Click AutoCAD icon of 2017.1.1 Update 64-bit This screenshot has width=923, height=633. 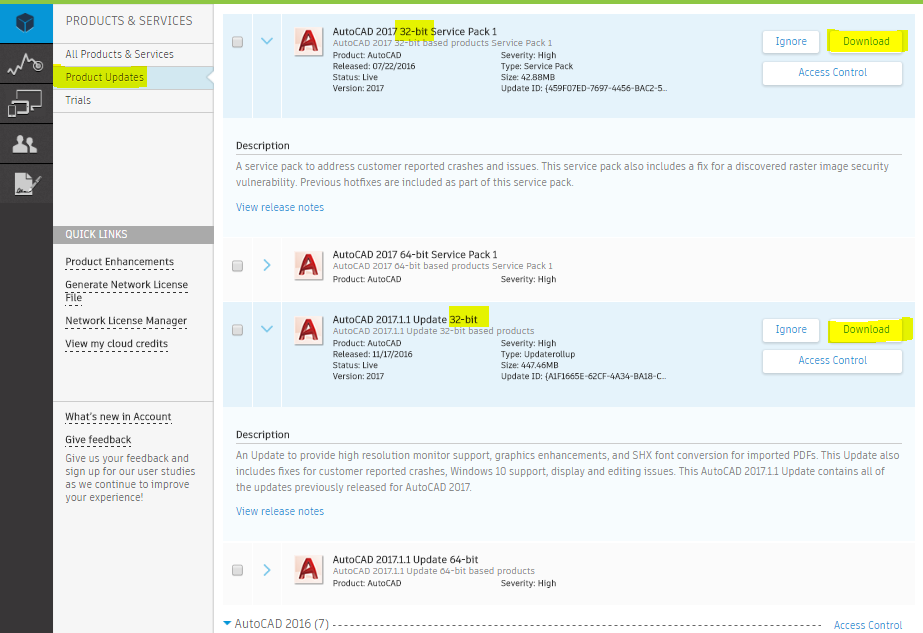[309, 569]
